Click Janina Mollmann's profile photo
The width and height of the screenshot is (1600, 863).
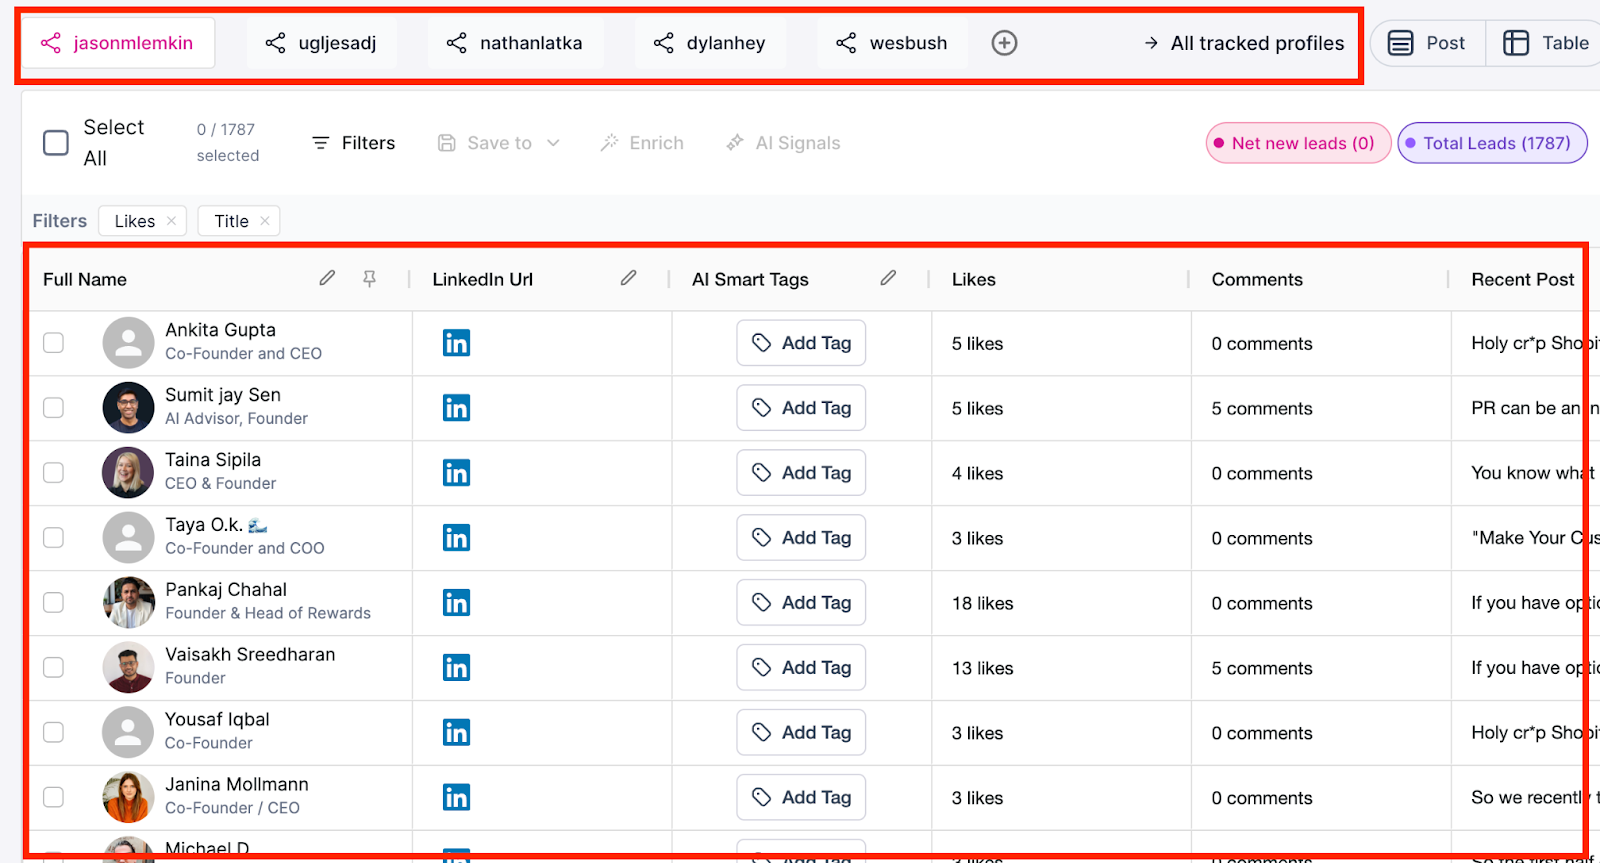click(128, 797)
